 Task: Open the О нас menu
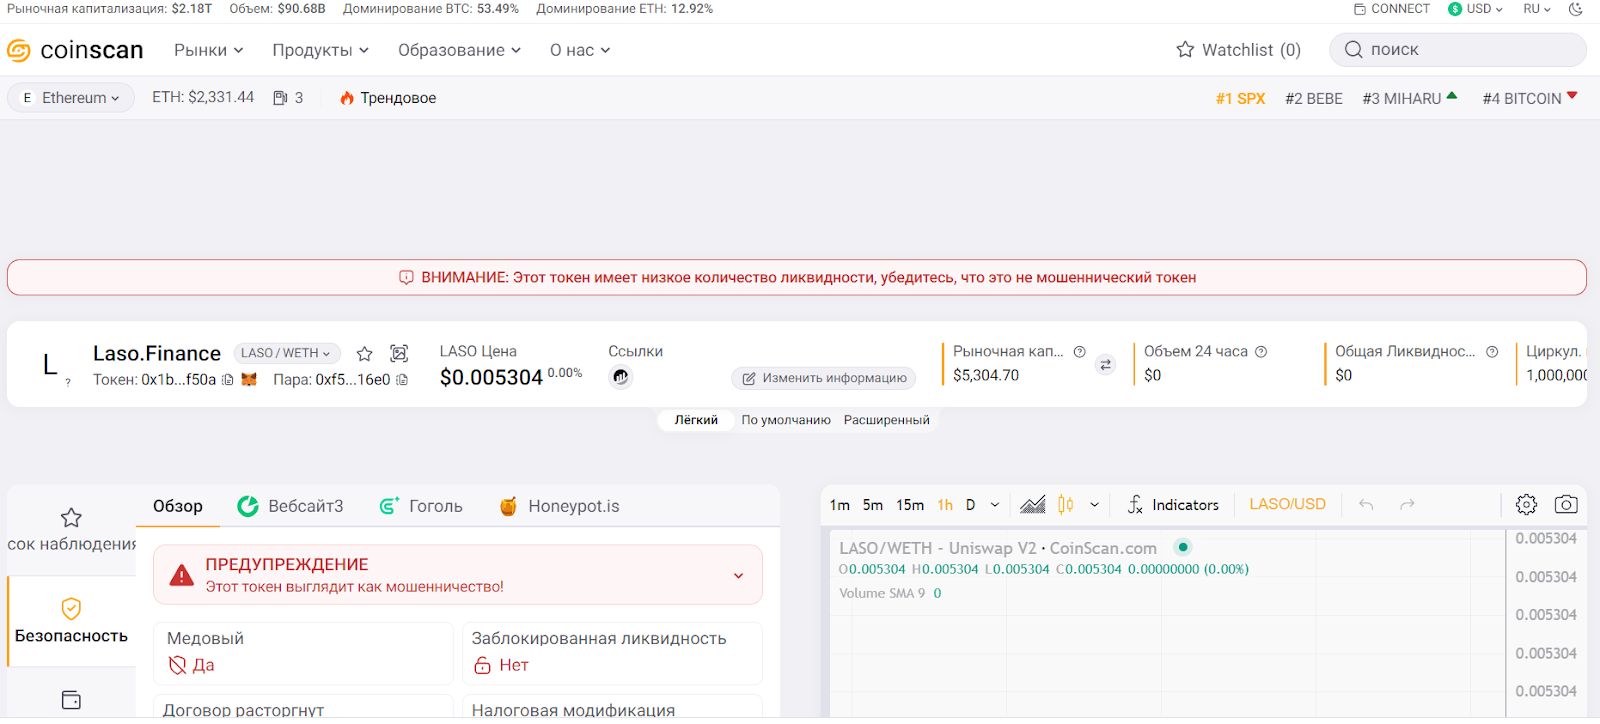coord(580,50)
